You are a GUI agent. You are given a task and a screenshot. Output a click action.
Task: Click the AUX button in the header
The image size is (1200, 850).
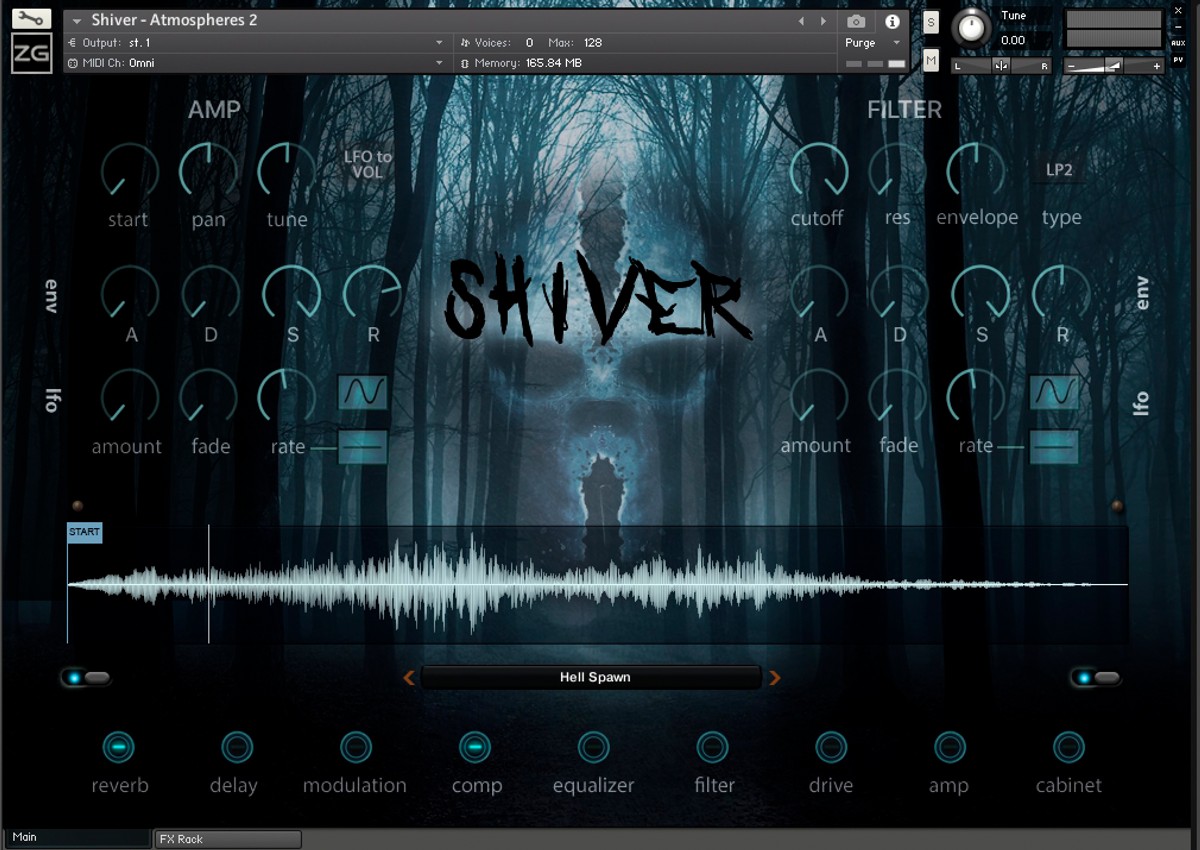click(1178, 43)
